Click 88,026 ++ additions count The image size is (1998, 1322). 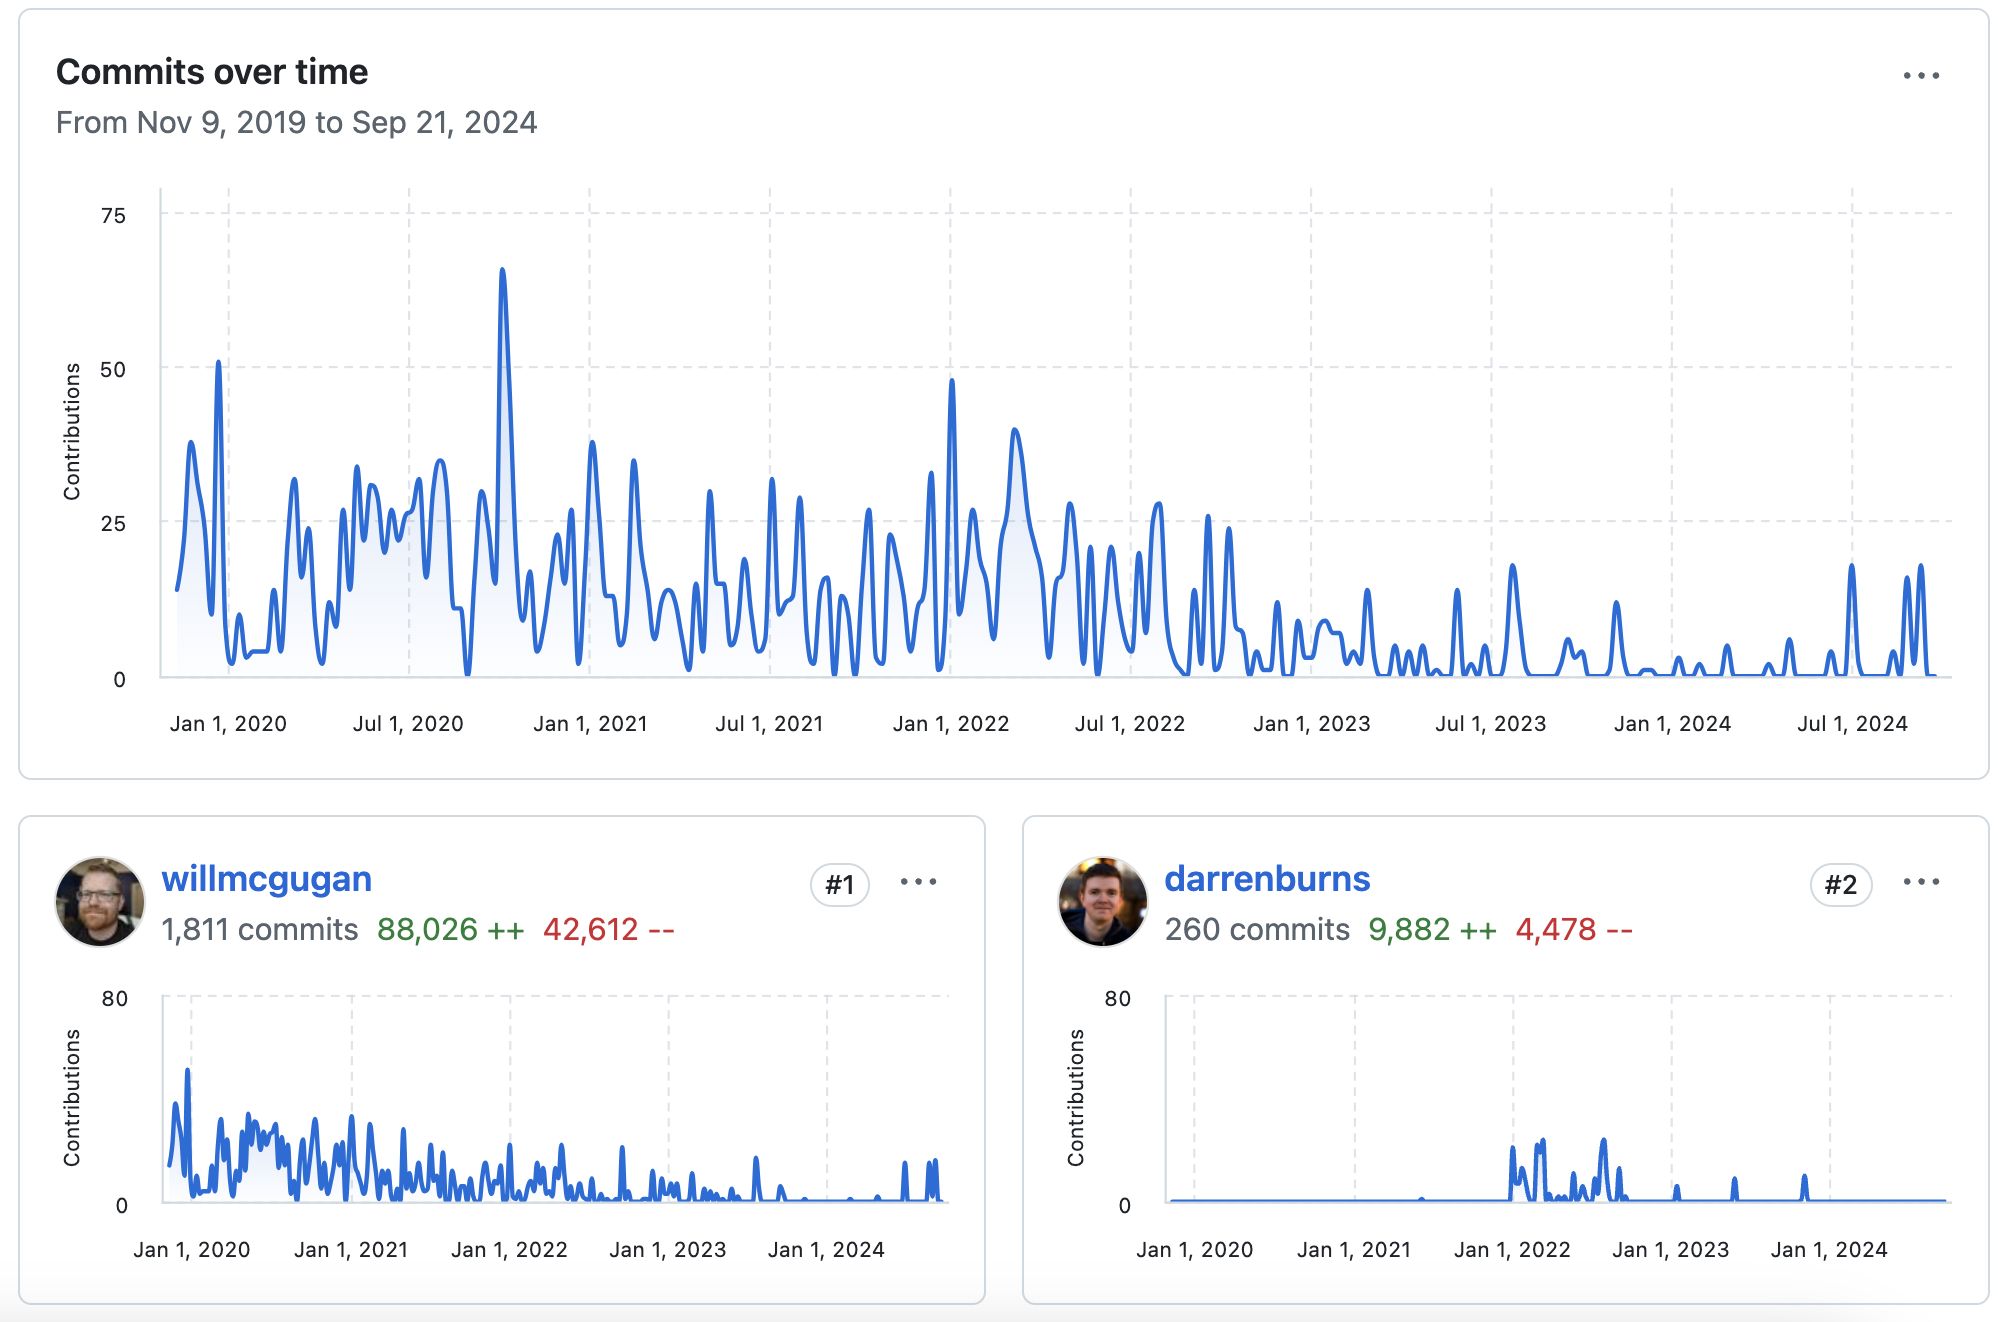(x=450, y=930)
